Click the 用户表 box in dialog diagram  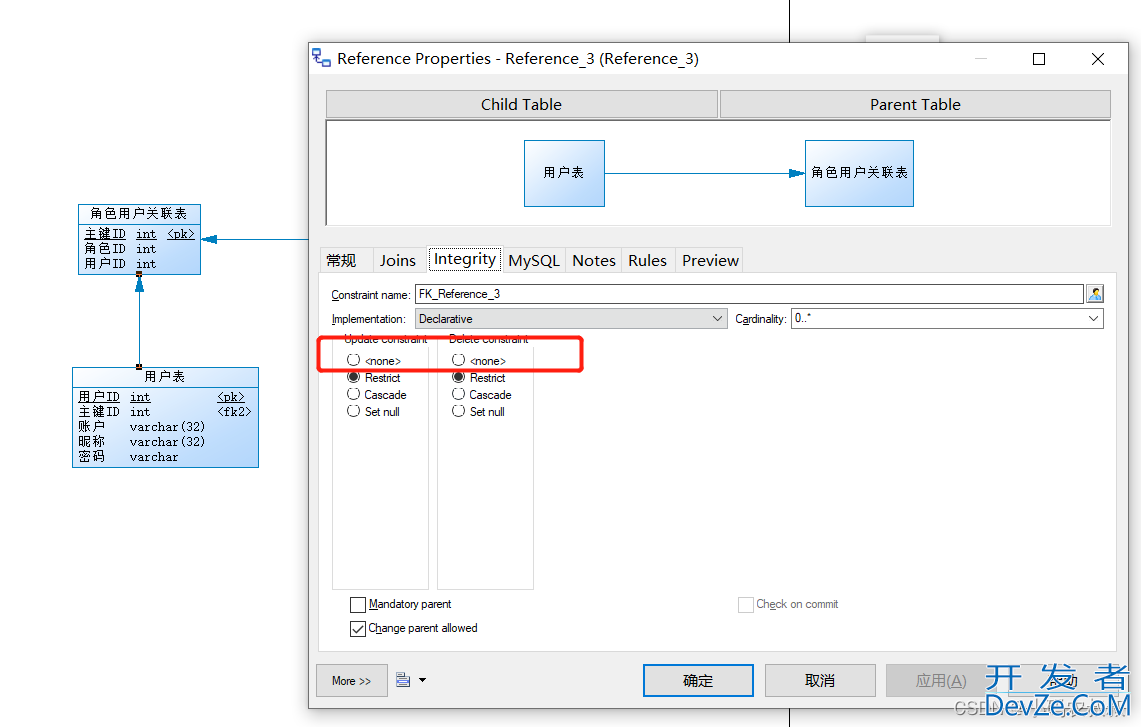565,173
